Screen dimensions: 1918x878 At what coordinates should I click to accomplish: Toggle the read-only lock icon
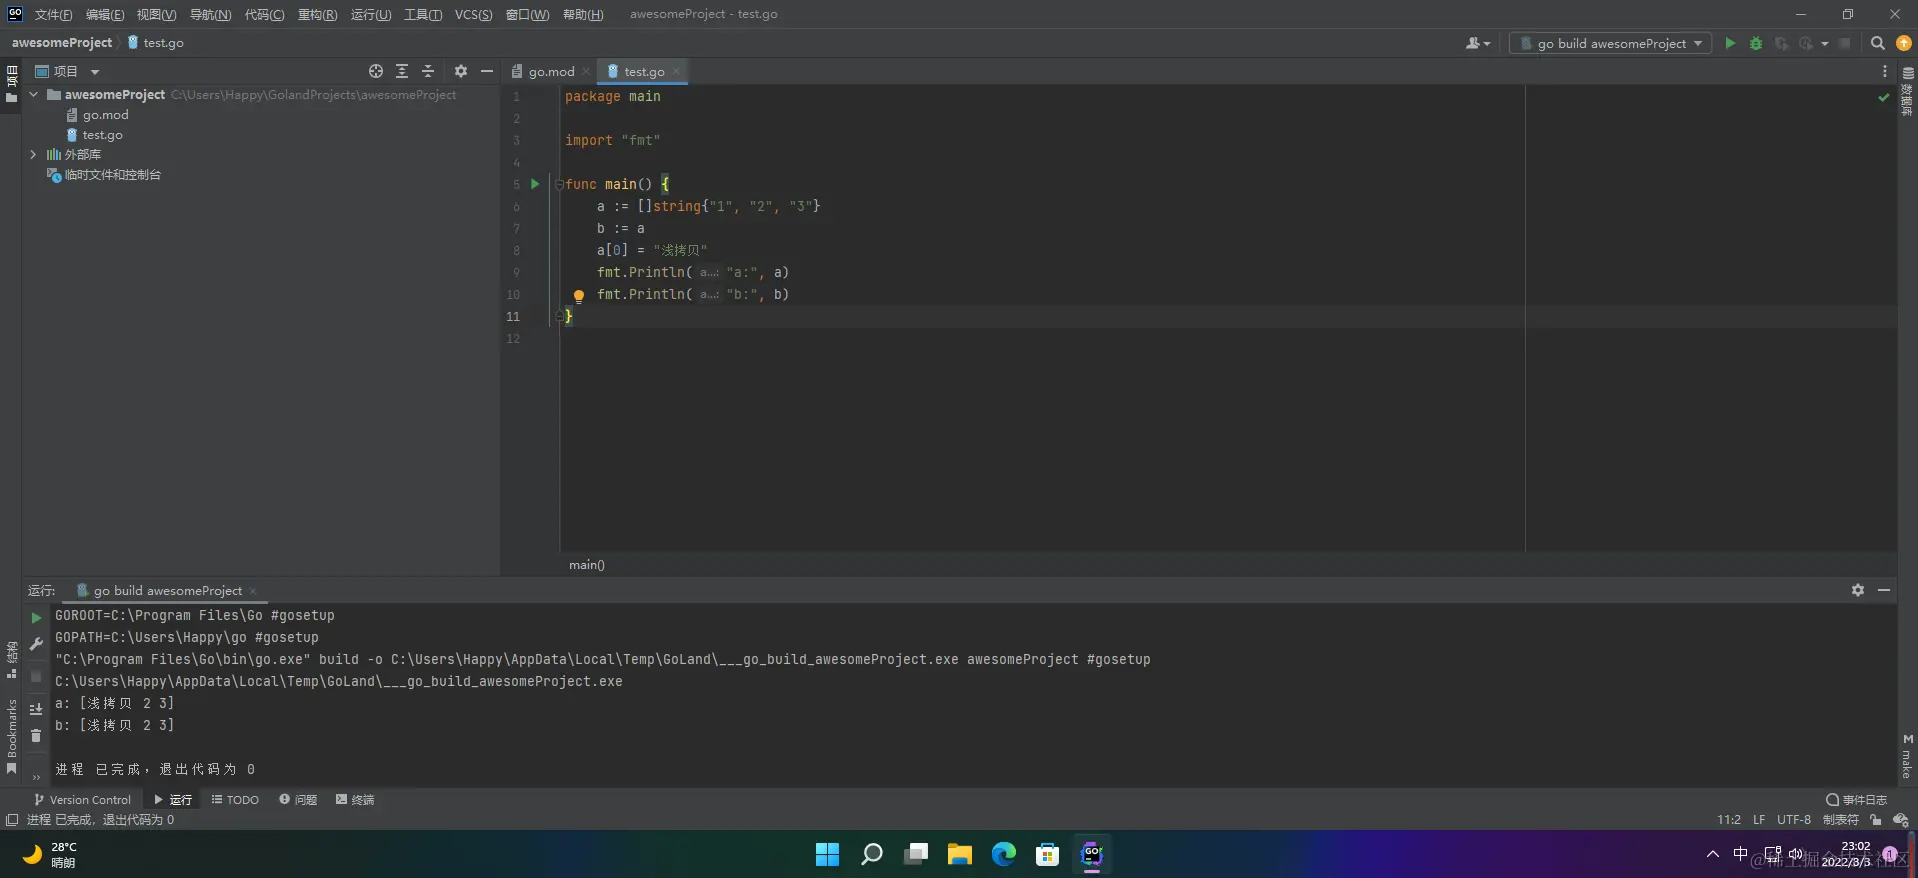point(1875,819)
